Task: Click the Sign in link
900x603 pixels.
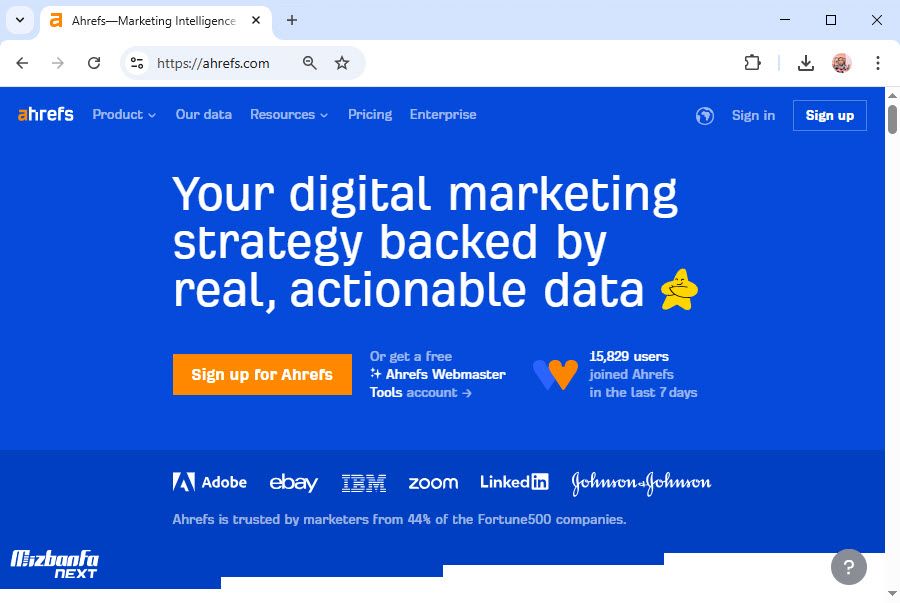Action: (753, 115)
